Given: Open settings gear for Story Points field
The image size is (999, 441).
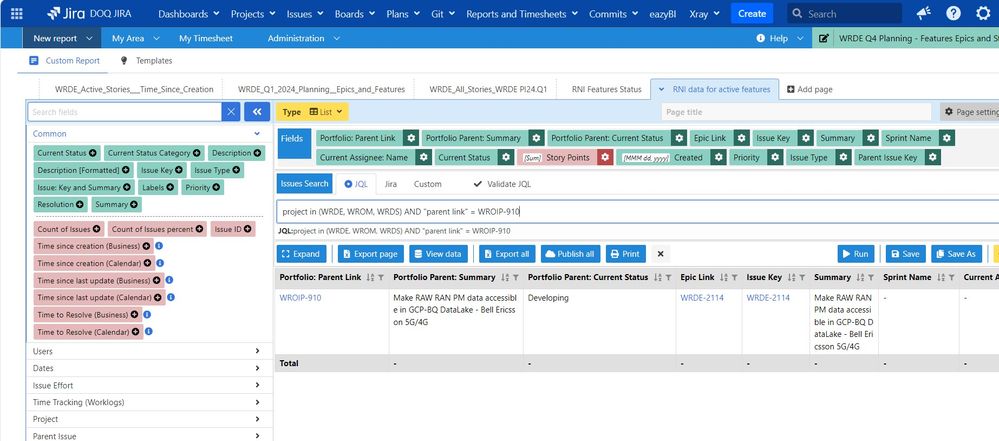Looking at the screenshot, I should 605,157.
